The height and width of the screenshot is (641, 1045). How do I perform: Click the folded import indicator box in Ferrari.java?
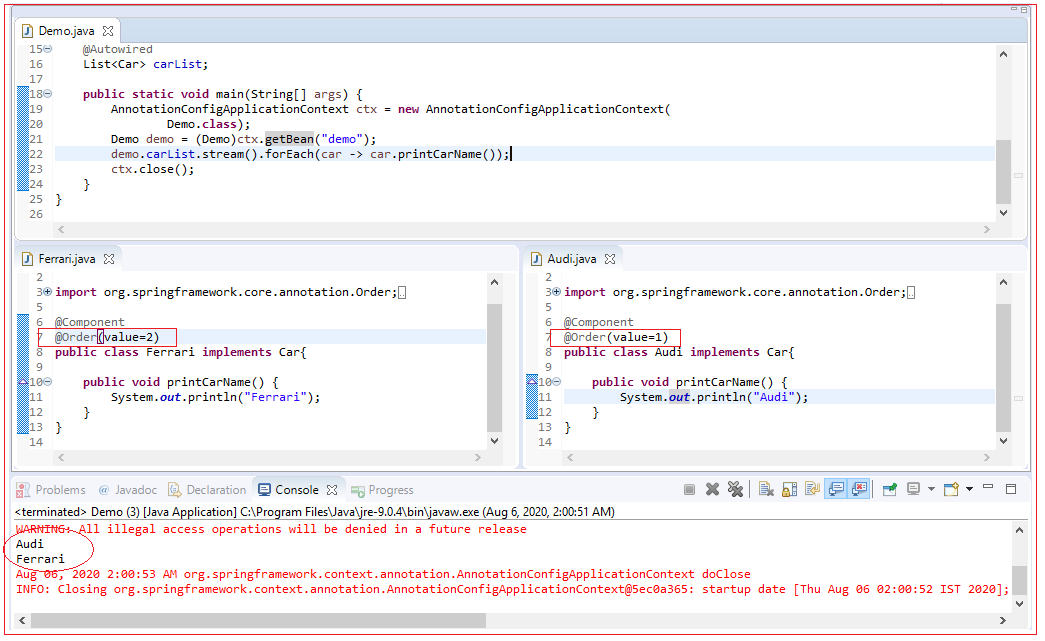pos(402,293)
